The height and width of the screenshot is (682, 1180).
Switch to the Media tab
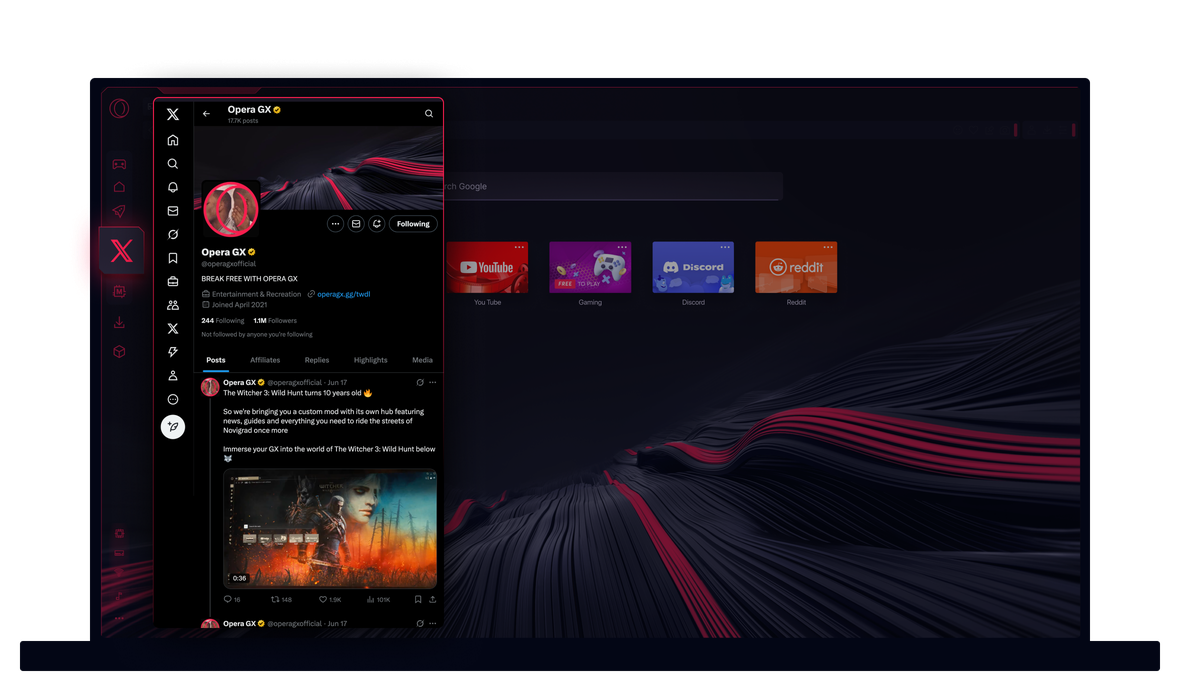pos(422,360)
